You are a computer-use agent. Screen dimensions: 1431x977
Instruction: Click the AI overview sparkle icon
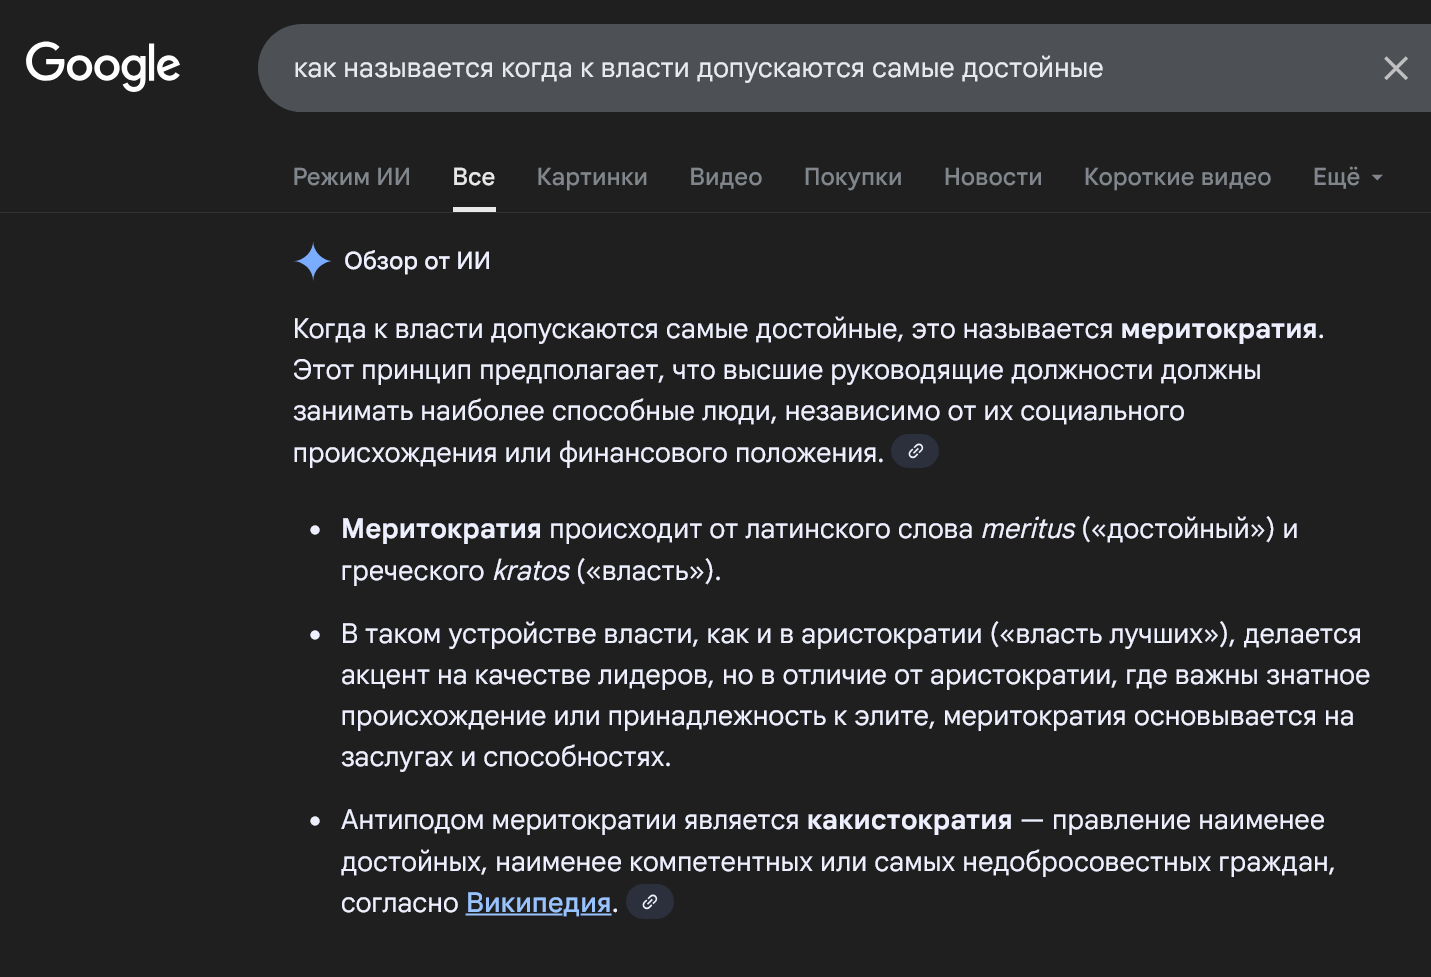click(x=313, y=261)
